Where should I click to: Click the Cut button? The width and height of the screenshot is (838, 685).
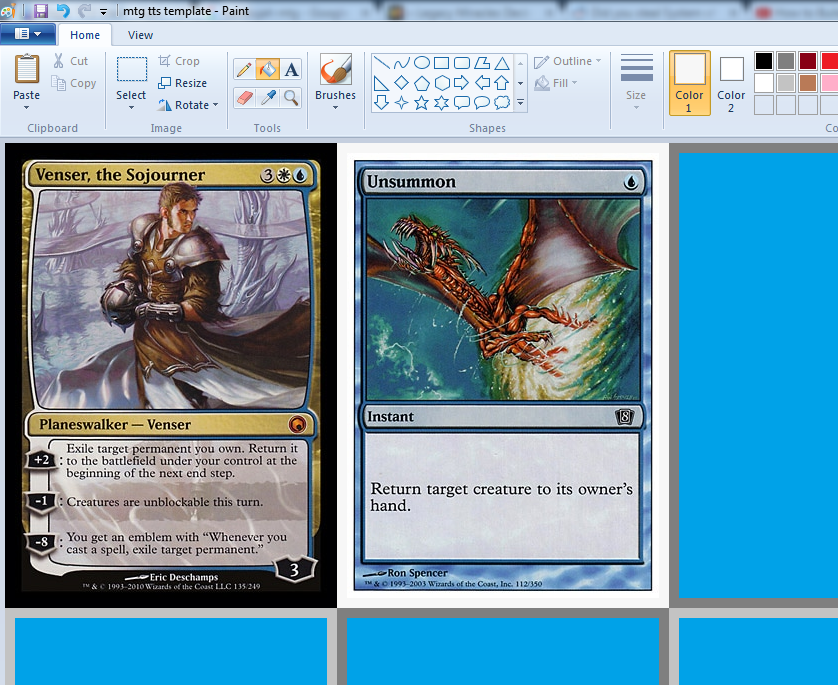pos(70,61)
